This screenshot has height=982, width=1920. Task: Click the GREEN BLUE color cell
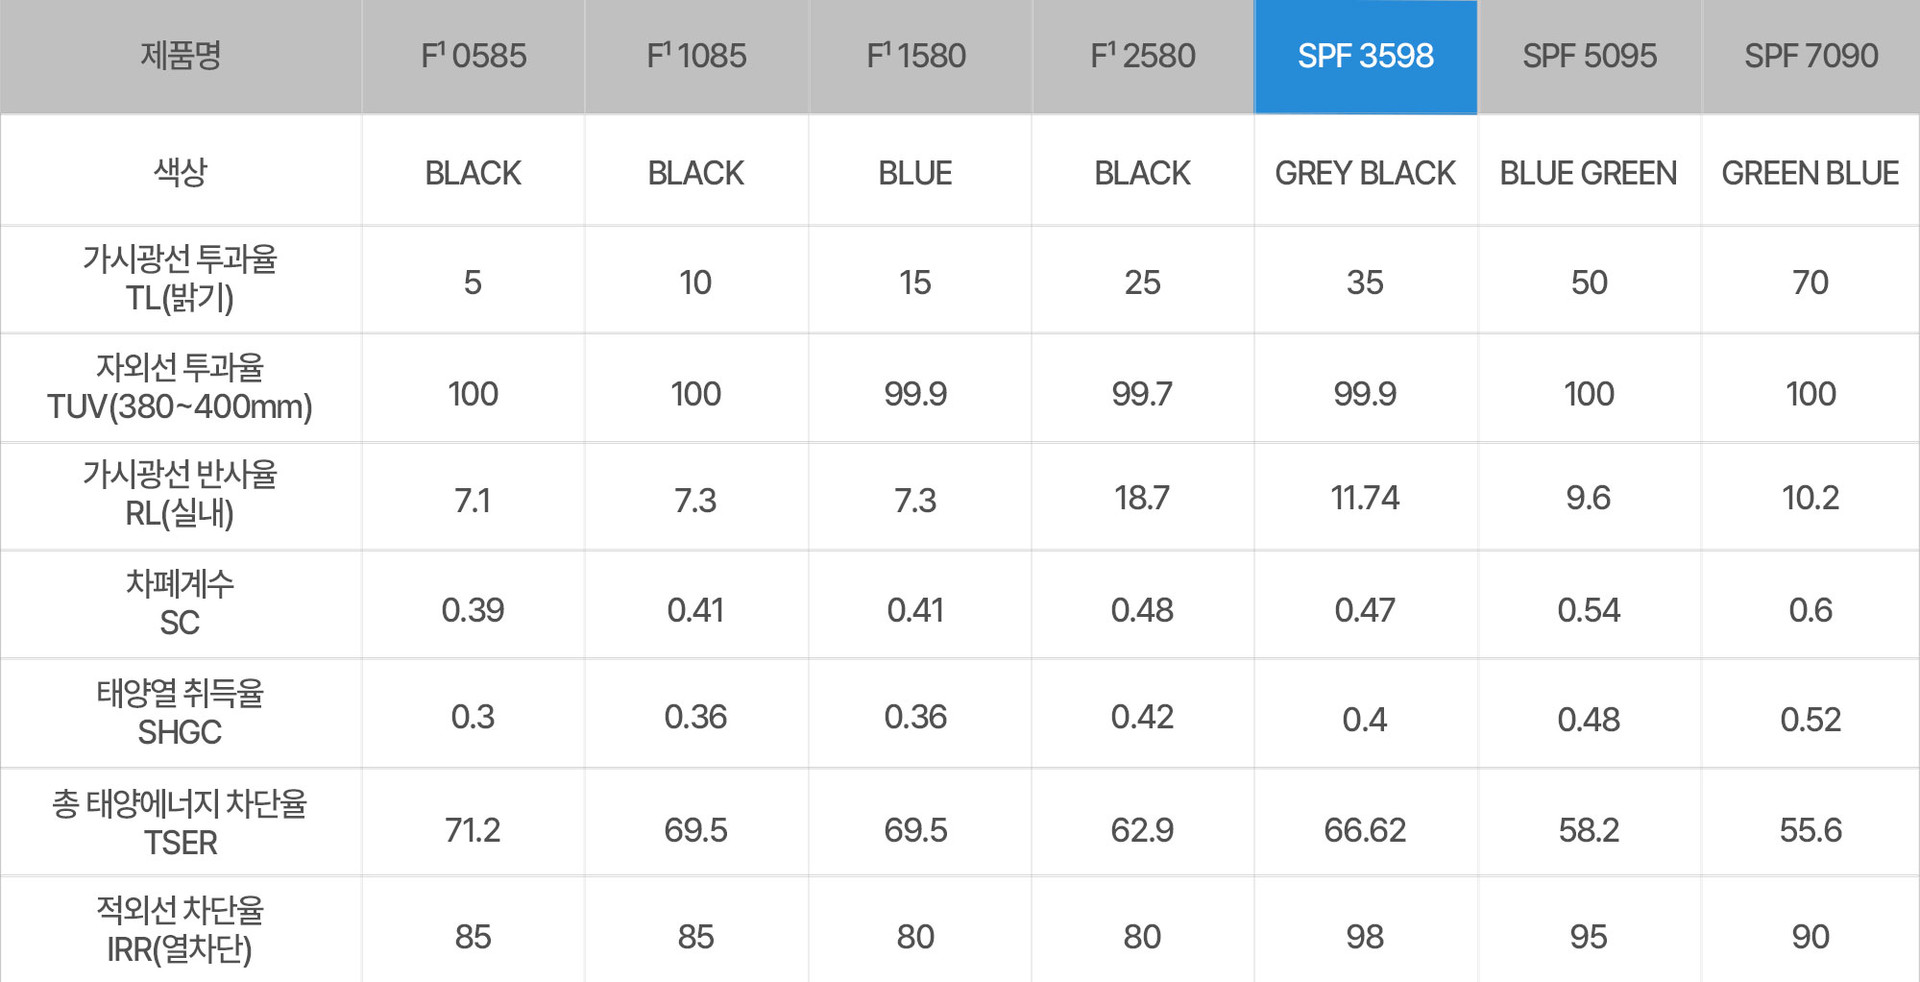pyautogui.click(x=1811, y=172)
